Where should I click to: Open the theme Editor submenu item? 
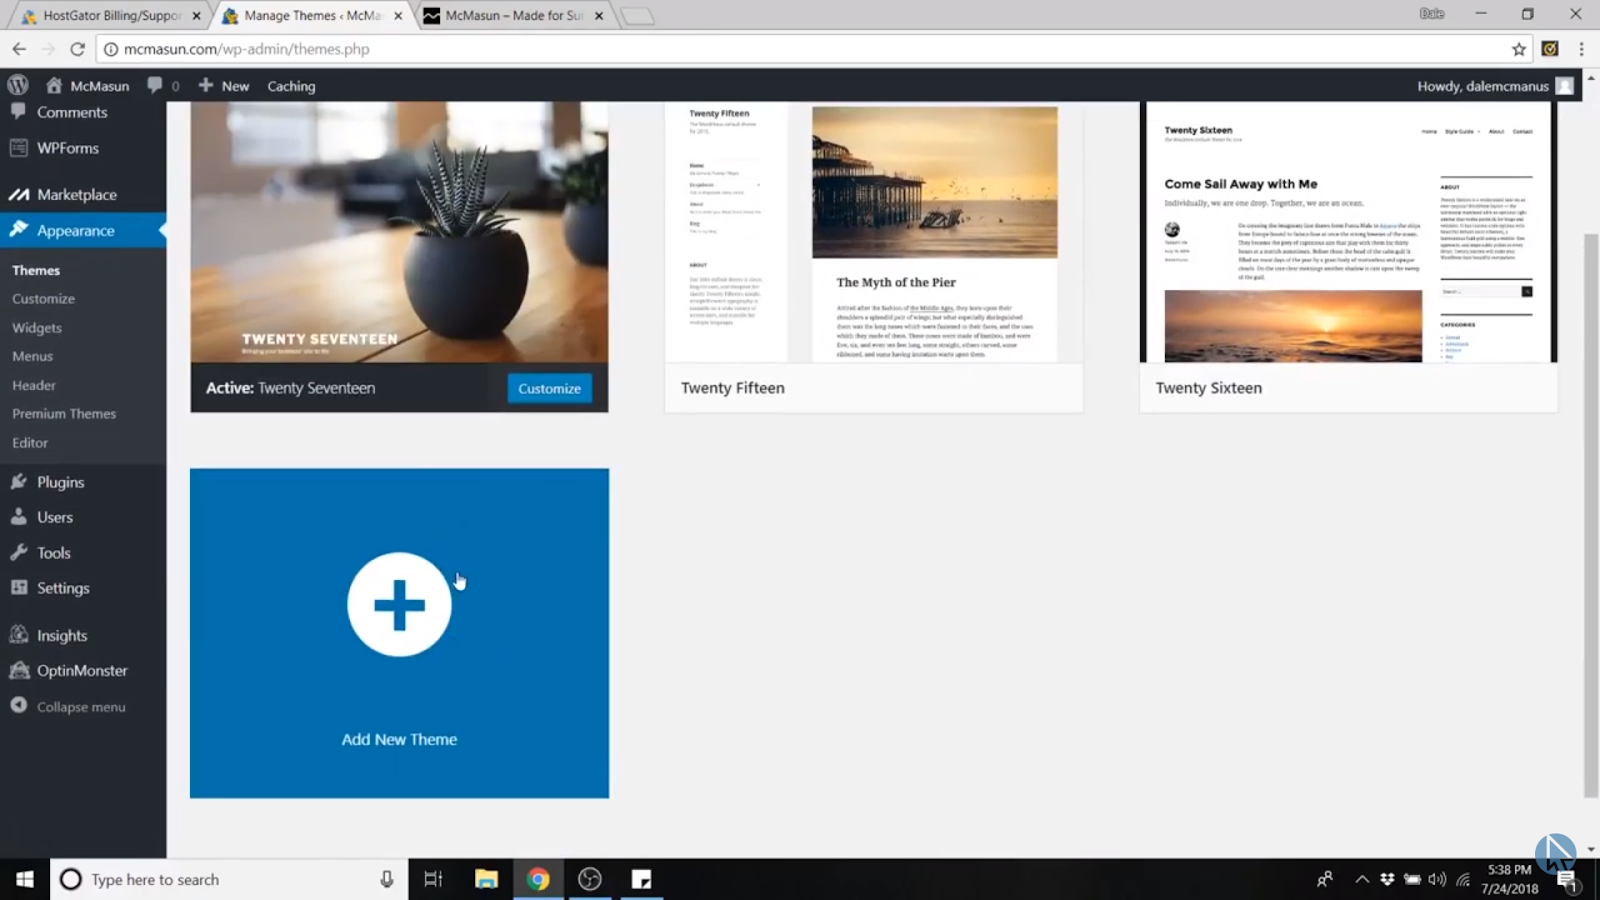(x=30, y=443)
